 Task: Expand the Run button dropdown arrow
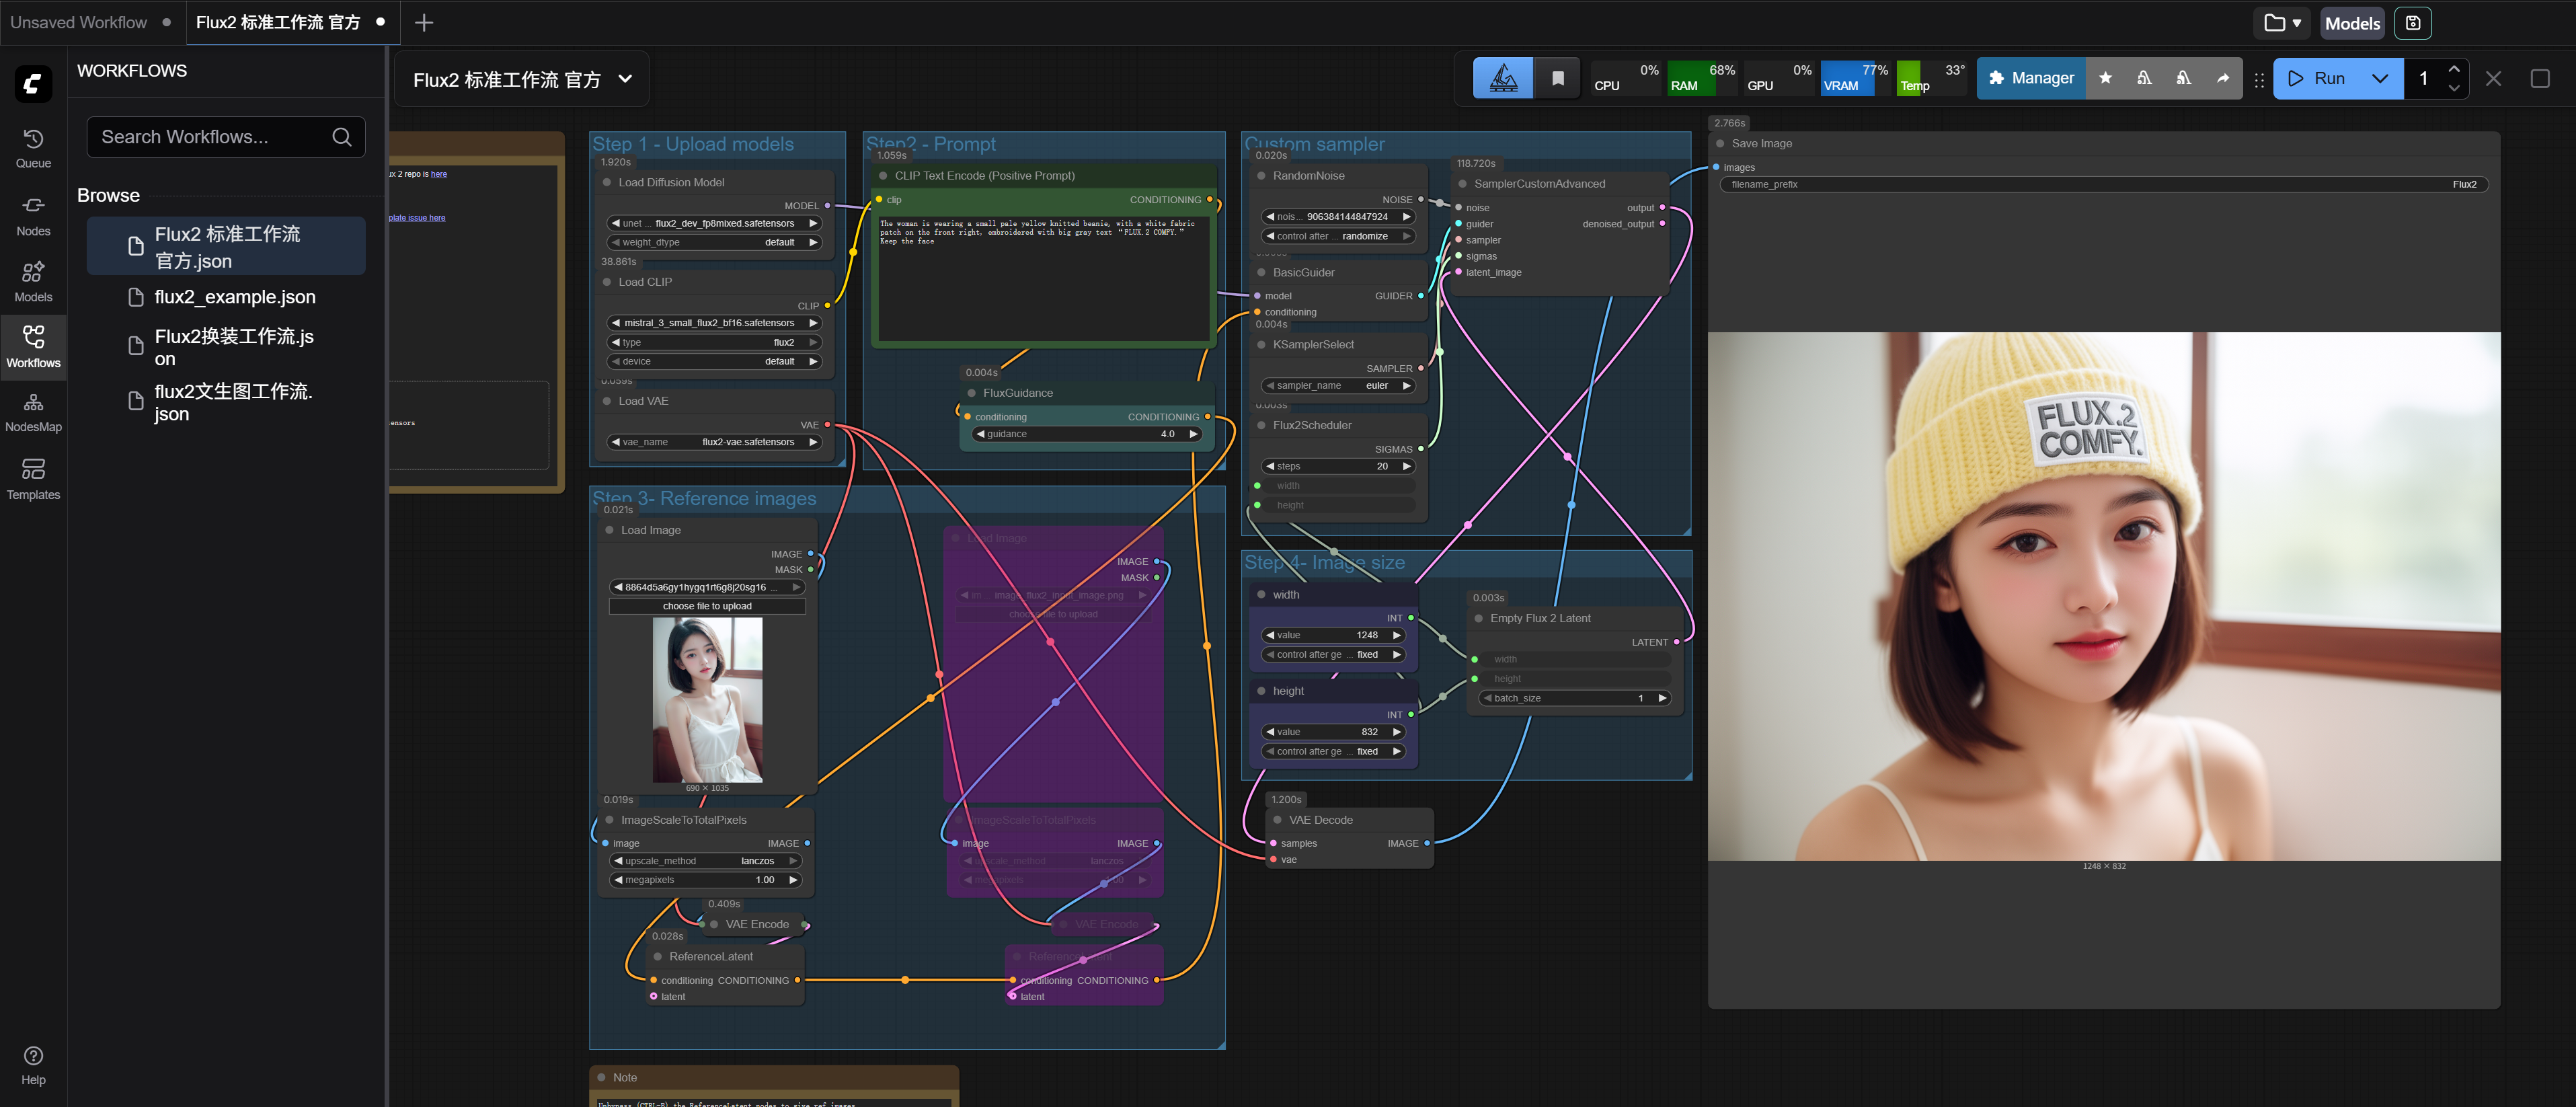(2380, 78)
